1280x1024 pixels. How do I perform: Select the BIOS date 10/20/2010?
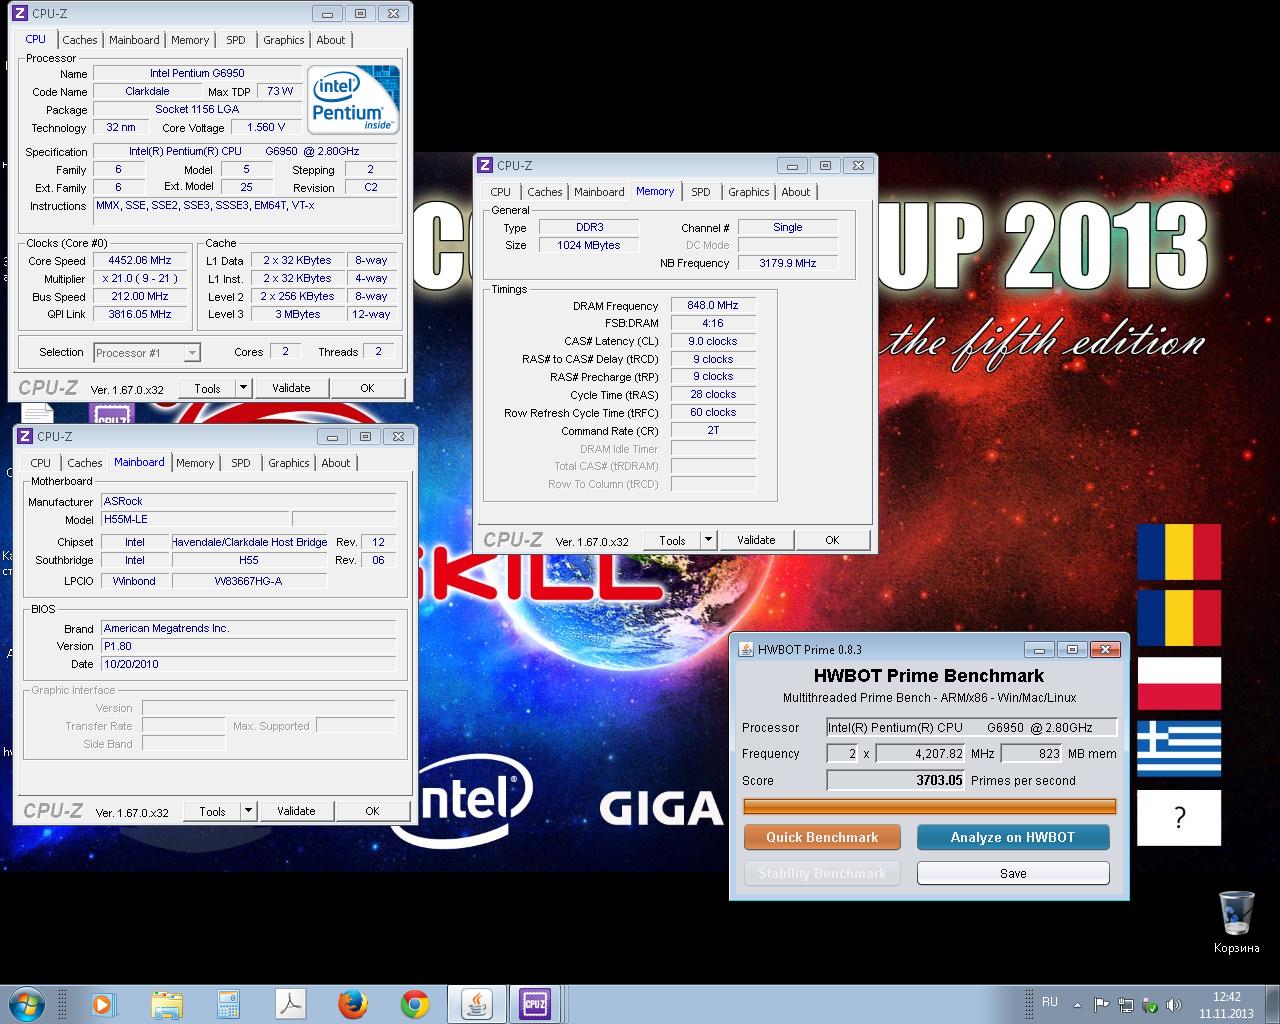[248, 664]
